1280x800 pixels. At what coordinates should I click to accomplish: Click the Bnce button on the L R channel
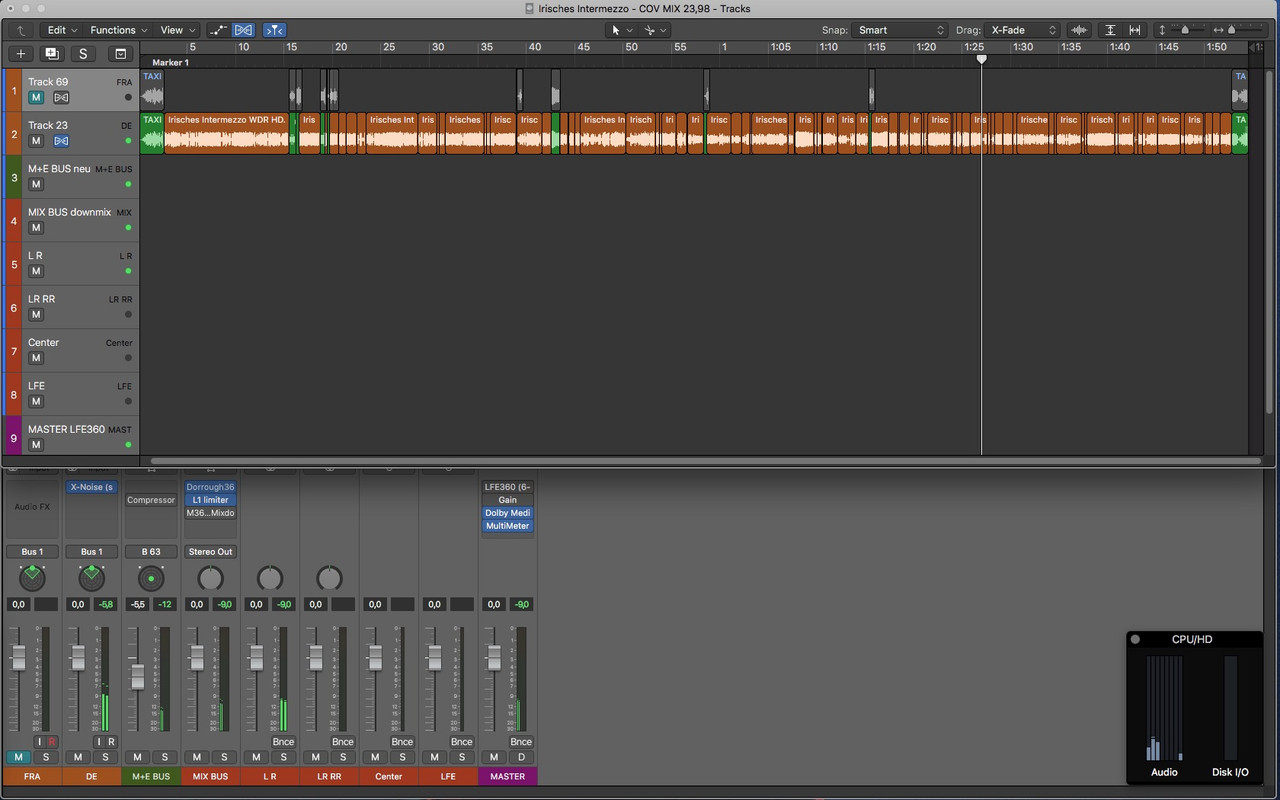coord(283,742)
